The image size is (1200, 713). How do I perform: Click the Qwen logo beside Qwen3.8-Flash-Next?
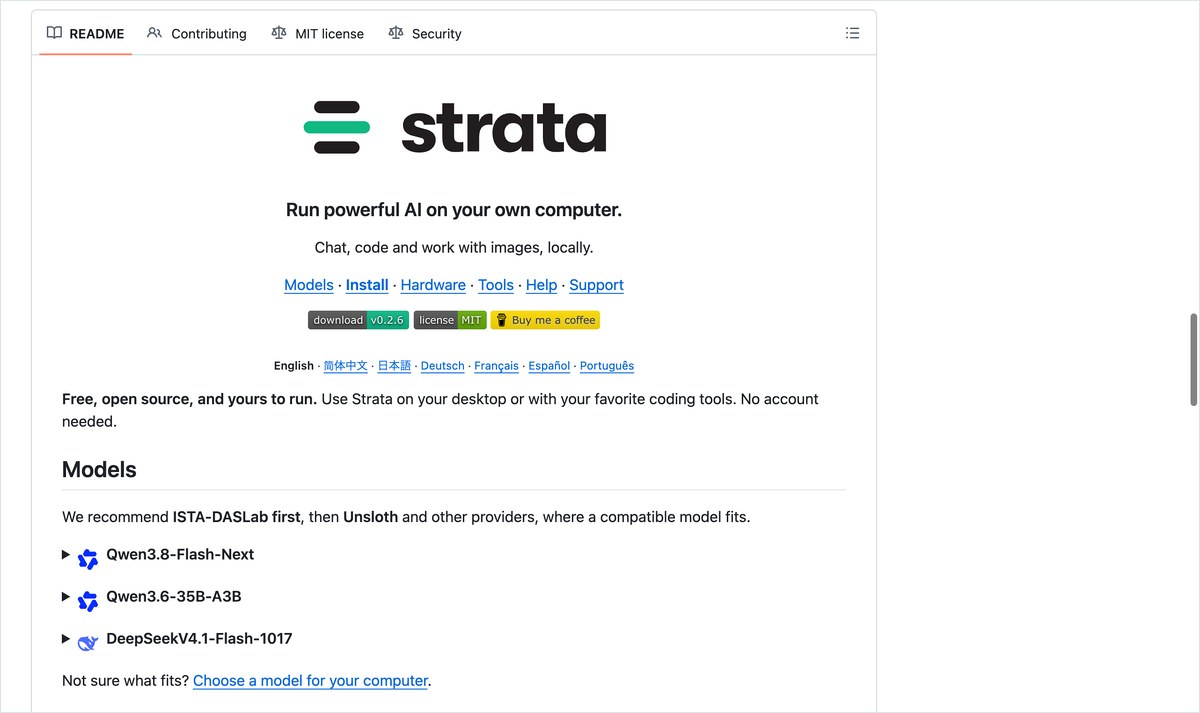[x=88, y=559]
